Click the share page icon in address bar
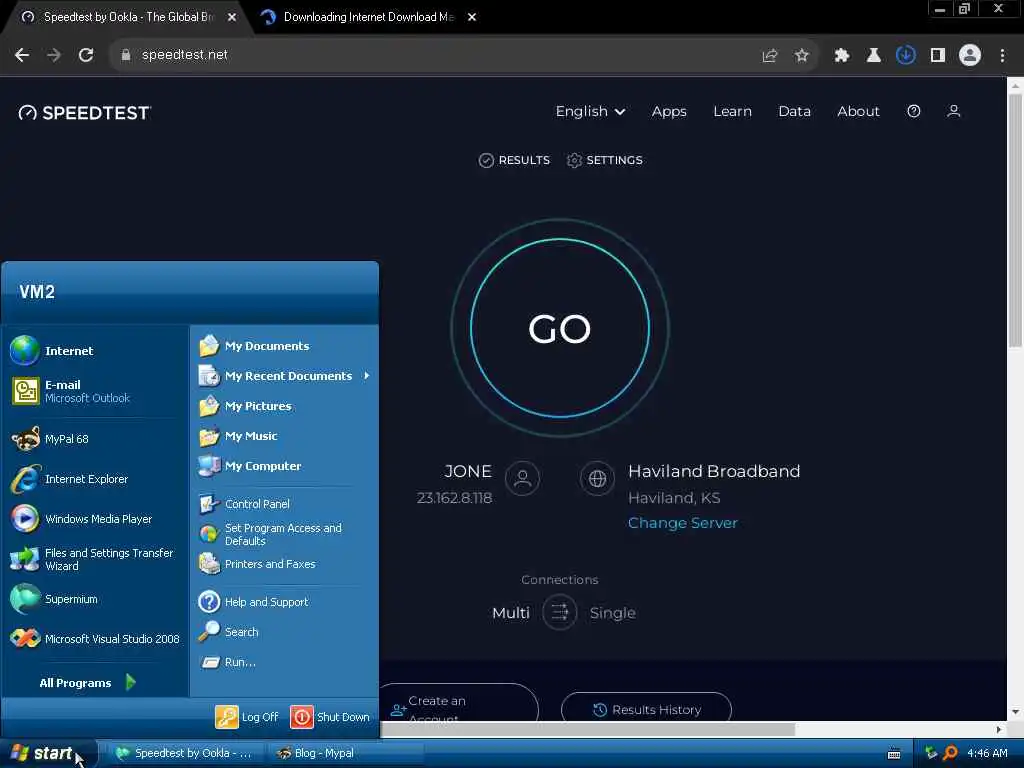Screen dimensions: 1024x768 (770, 56)
